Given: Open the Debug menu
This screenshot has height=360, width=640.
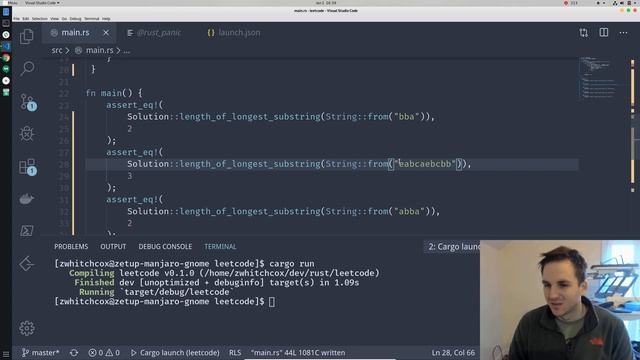Looking at the screenshot, I should point(76,19).
